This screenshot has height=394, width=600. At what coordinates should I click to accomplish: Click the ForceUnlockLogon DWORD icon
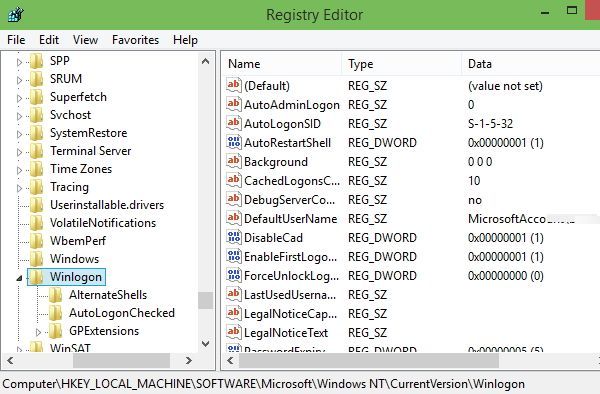pos(233,275)
